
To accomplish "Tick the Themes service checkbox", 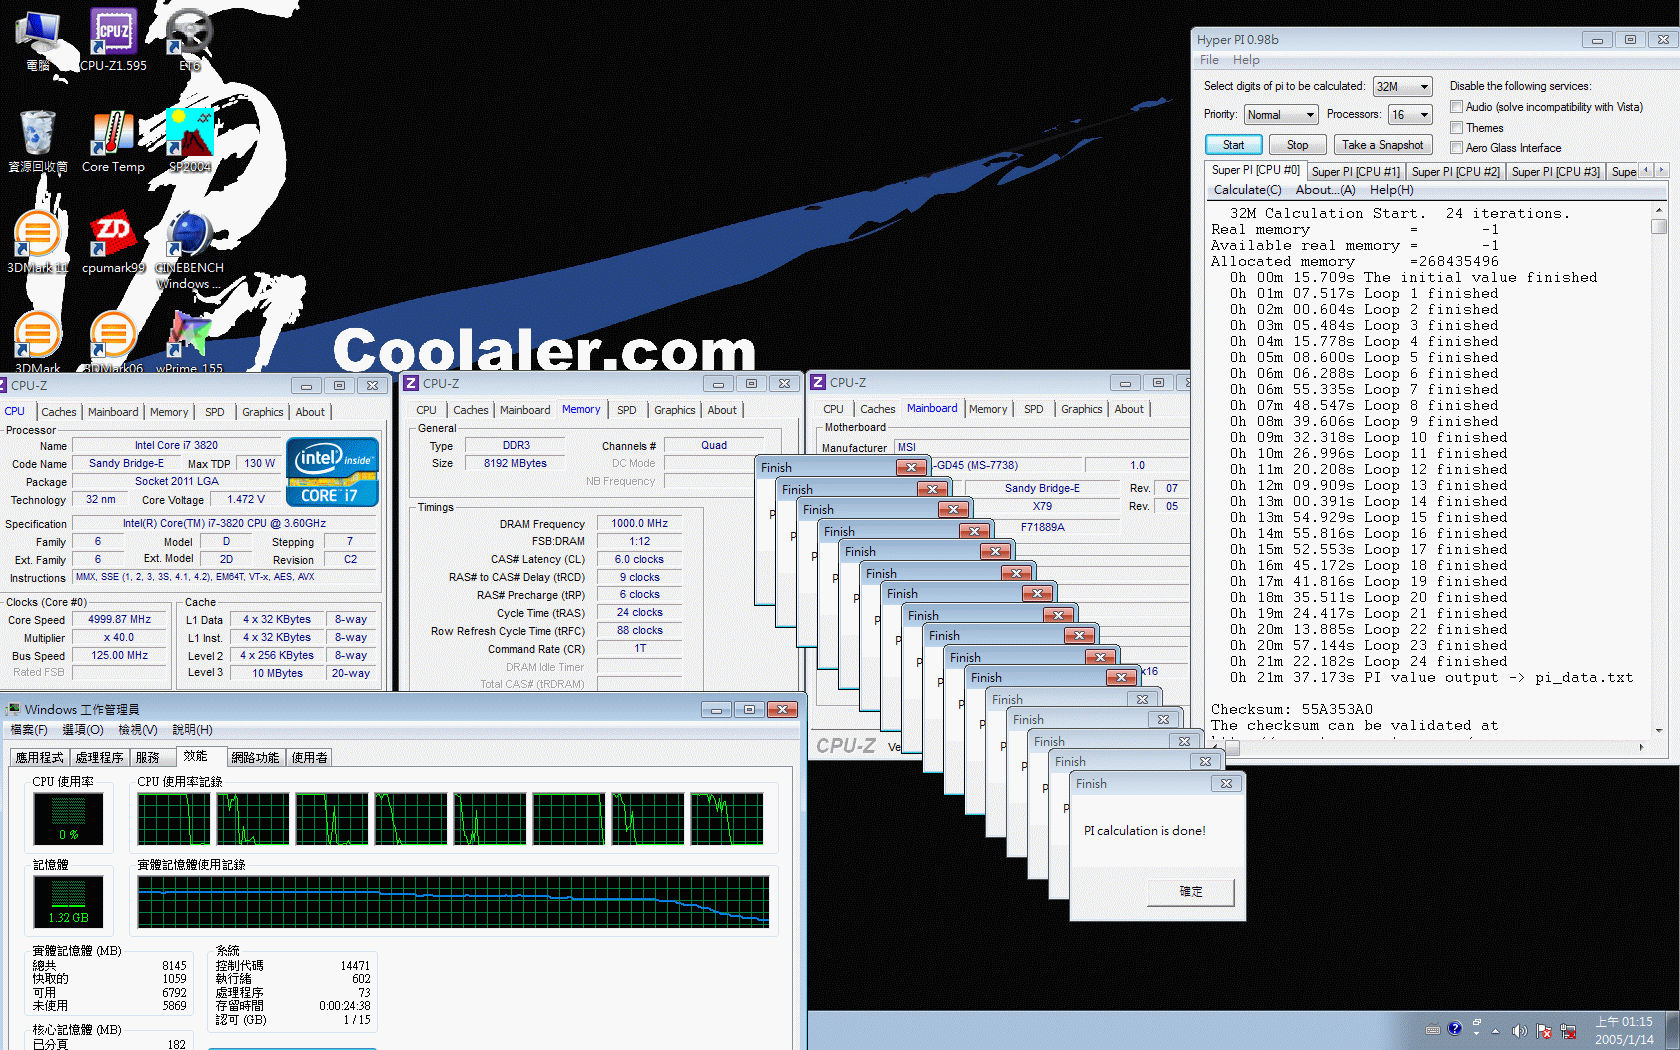I will [x=1457, y=128].
